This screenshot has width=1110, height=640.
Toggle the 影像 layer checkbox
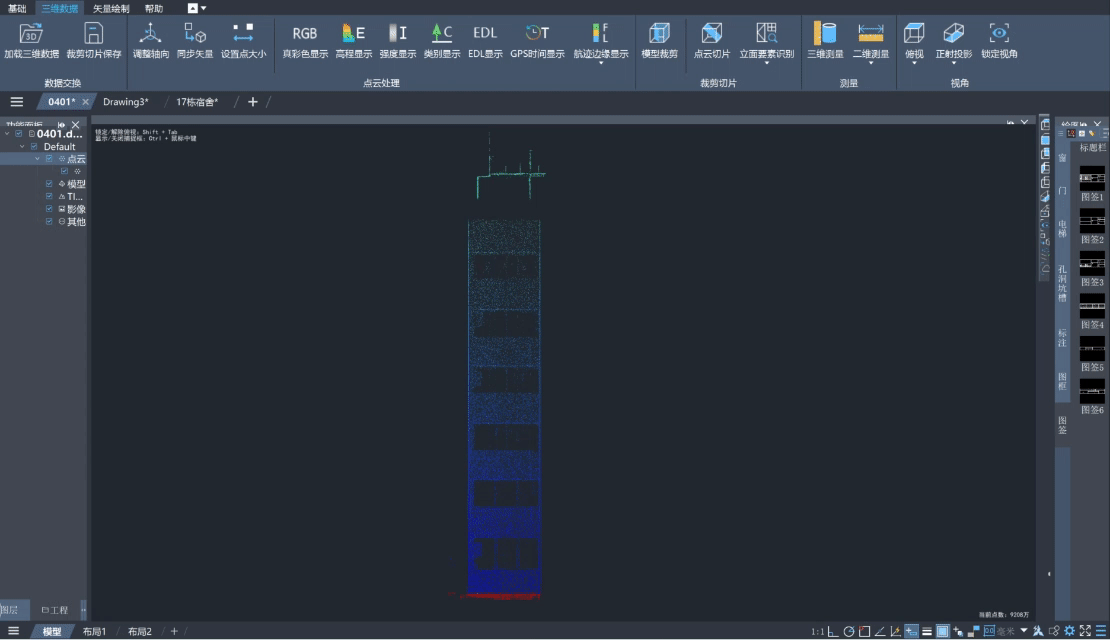click(x=49, y=209)
